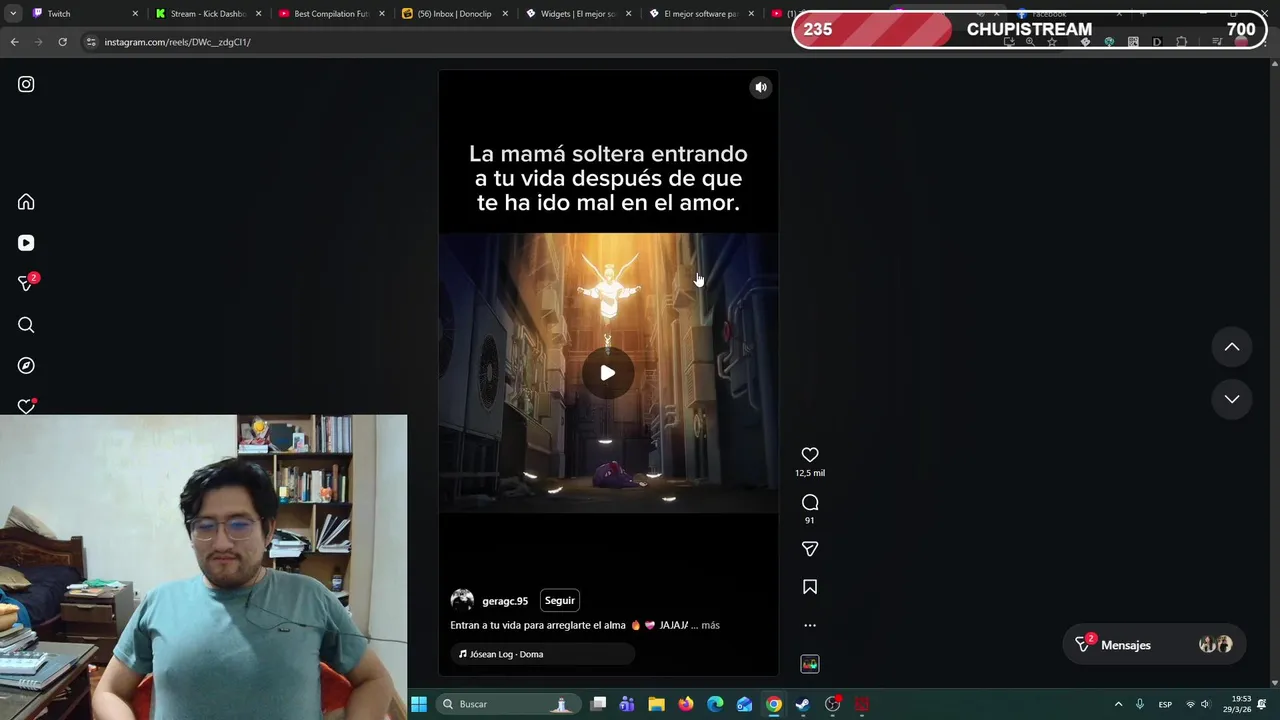This screenshot has width=1280, height=720.
Task: Save the reel with bookmark icon
Action: click(810, 587)
